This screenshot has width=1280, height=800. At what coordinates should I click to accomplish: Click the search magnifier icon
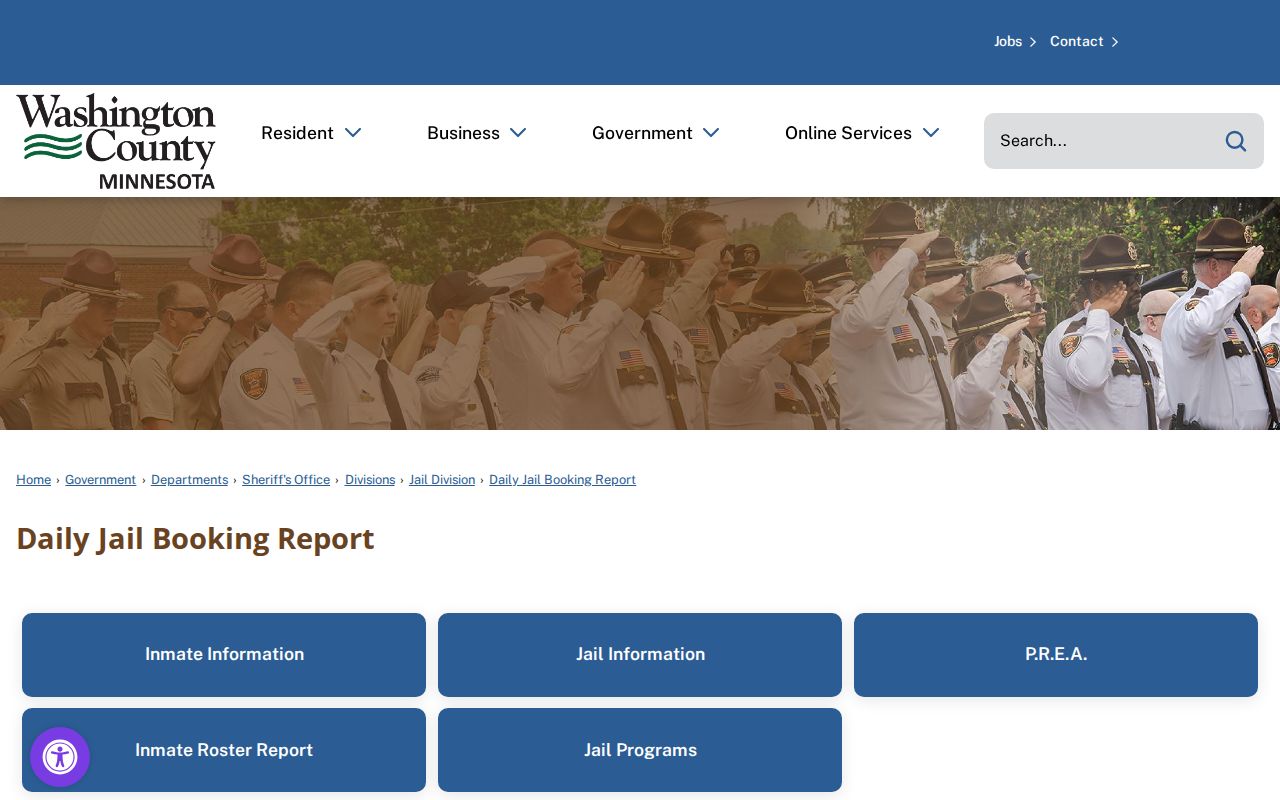[1236, 141]
